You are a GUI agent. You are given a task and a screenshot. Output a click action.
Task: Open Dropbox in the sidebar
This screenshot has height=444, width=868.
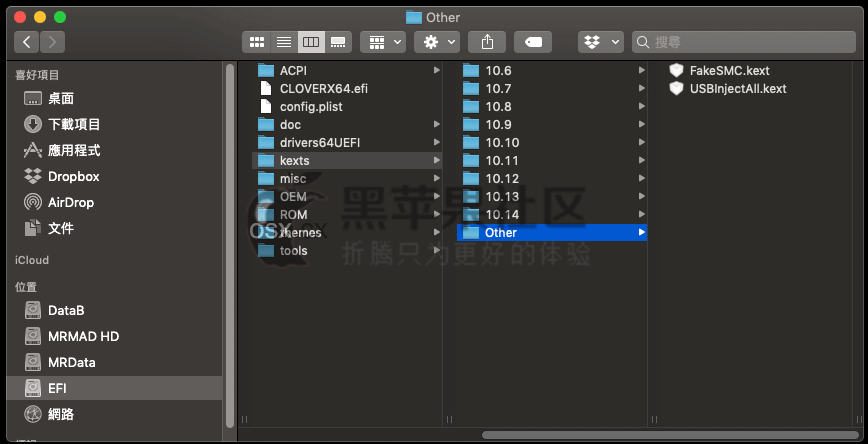(x=115, y=177)
